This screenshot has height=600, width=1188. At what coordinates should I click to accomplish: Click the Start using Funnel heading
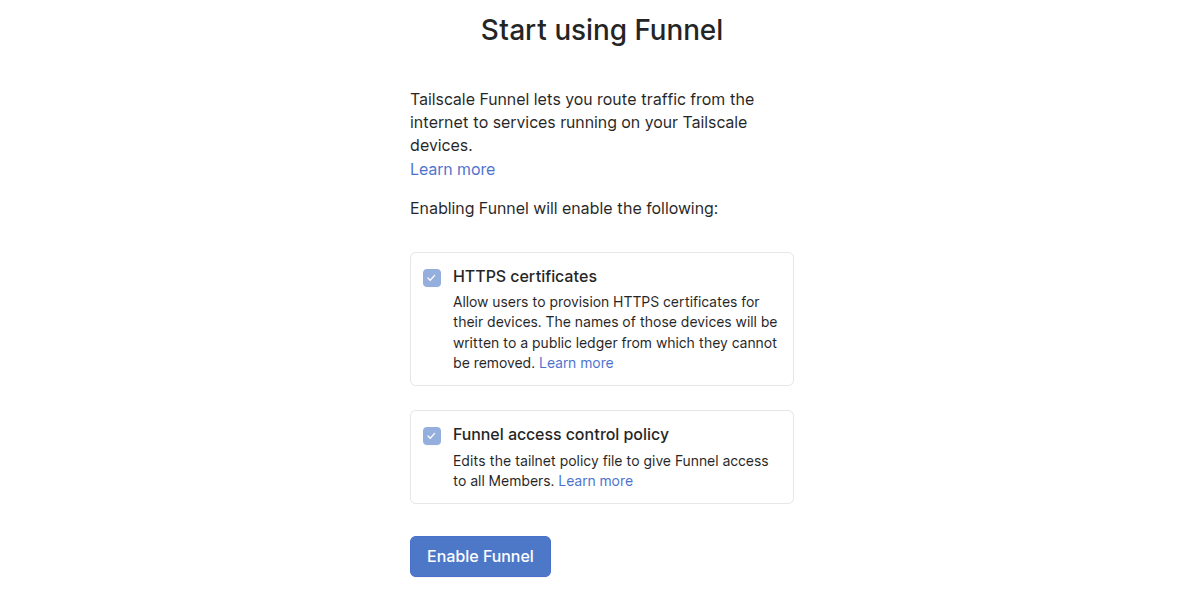pos(601,30)
